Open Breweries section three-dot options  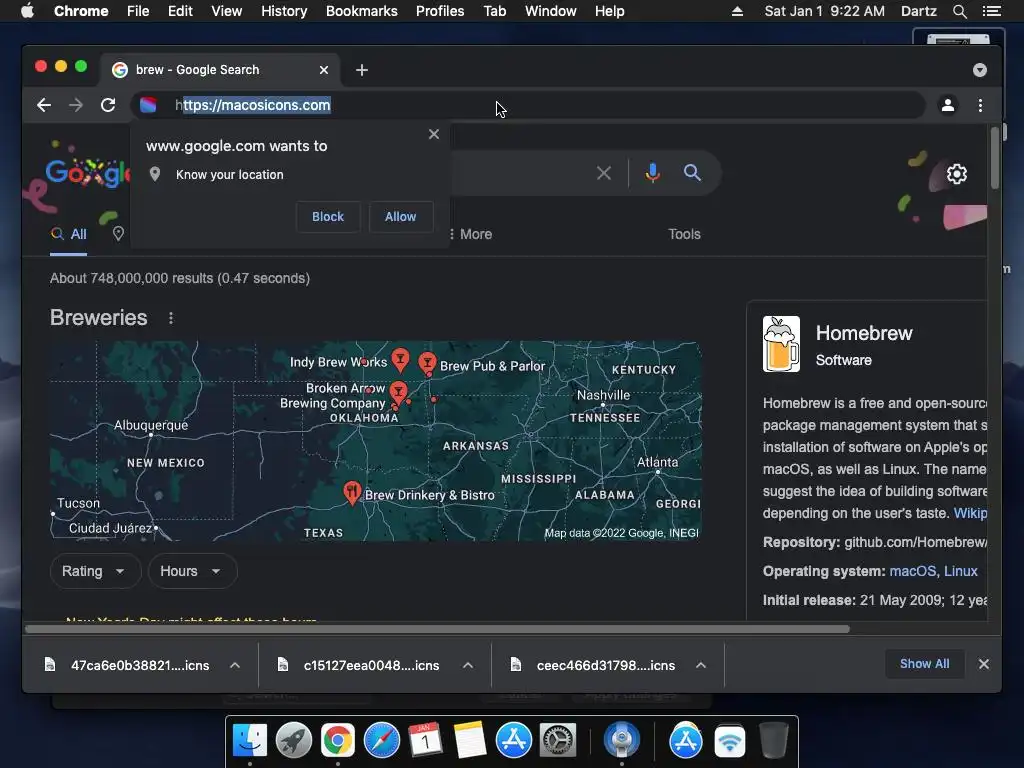[170, 318]
